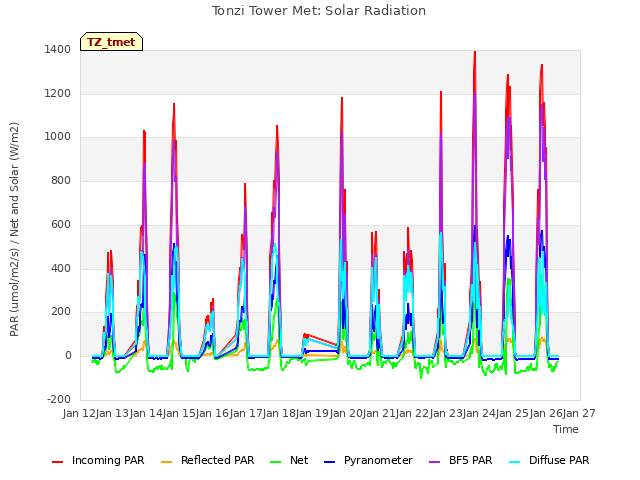Image resolution: width=640 pixels, height=480 pixels.
Task: Select the Pyranometer legend label
Action: (x=378, y=460)
